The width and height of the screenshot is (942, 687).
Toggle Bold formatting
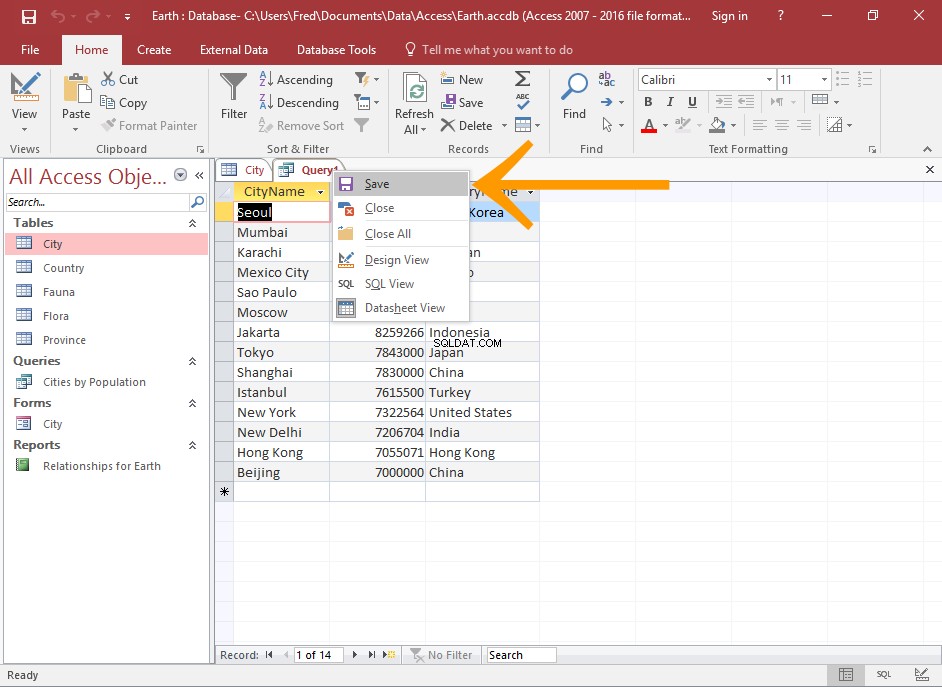[648, 101]
